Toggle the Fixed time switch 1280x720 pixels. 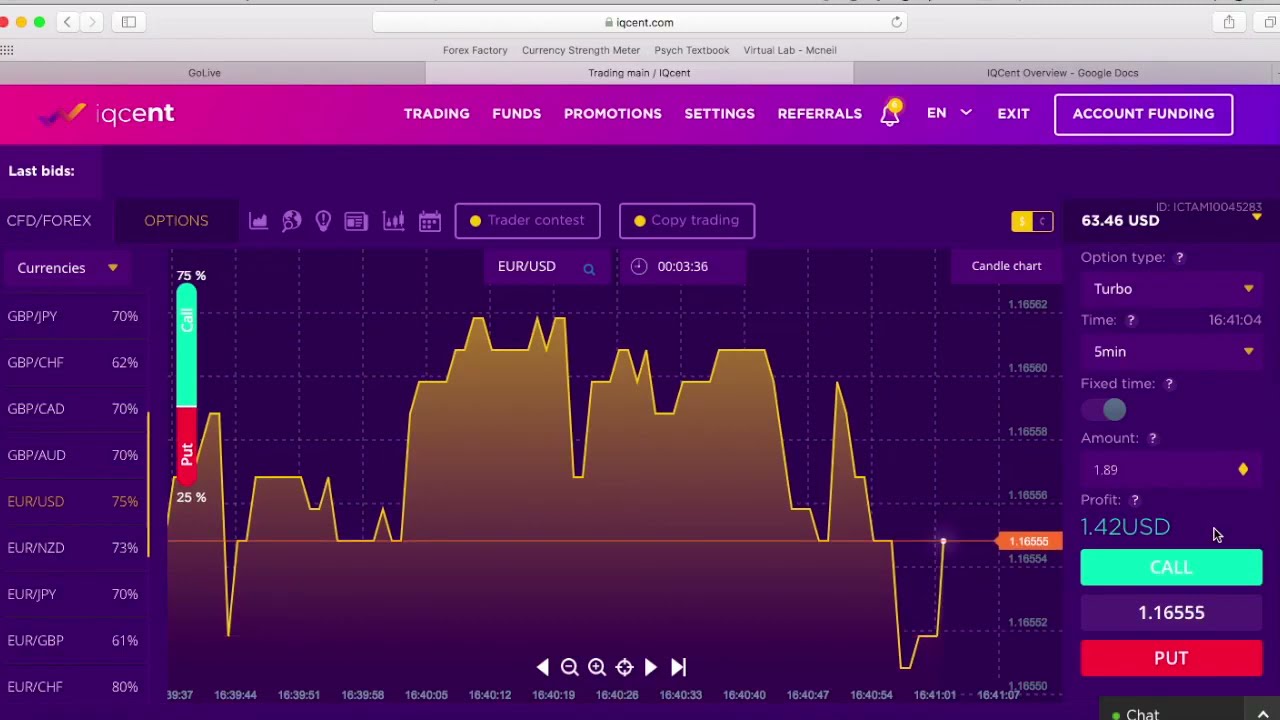click(1105, 410)
